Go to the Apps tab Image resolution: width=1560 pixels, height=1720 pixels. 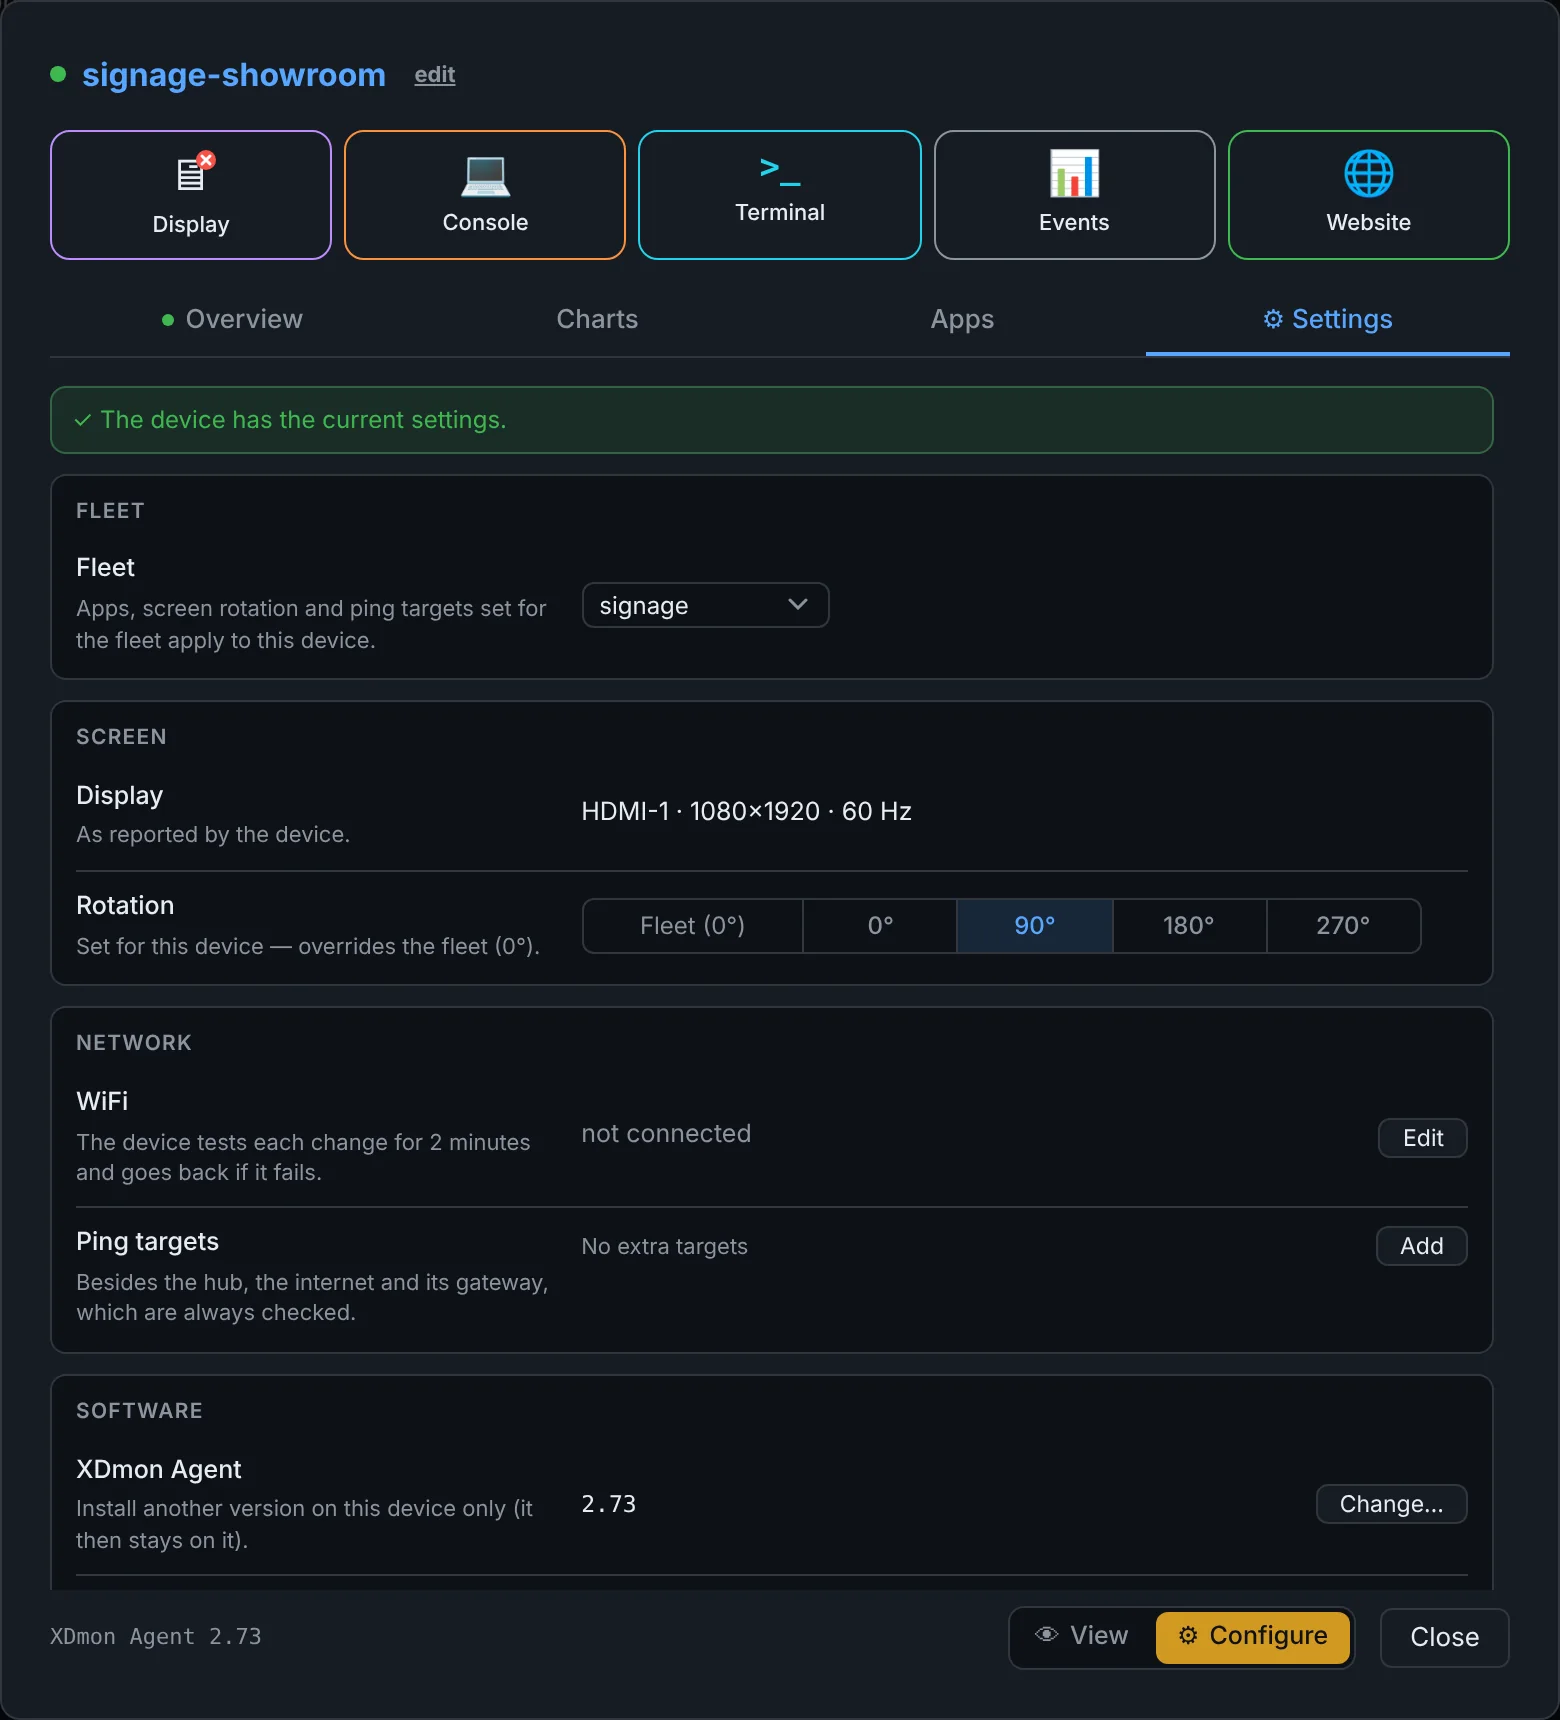(962, 319)
